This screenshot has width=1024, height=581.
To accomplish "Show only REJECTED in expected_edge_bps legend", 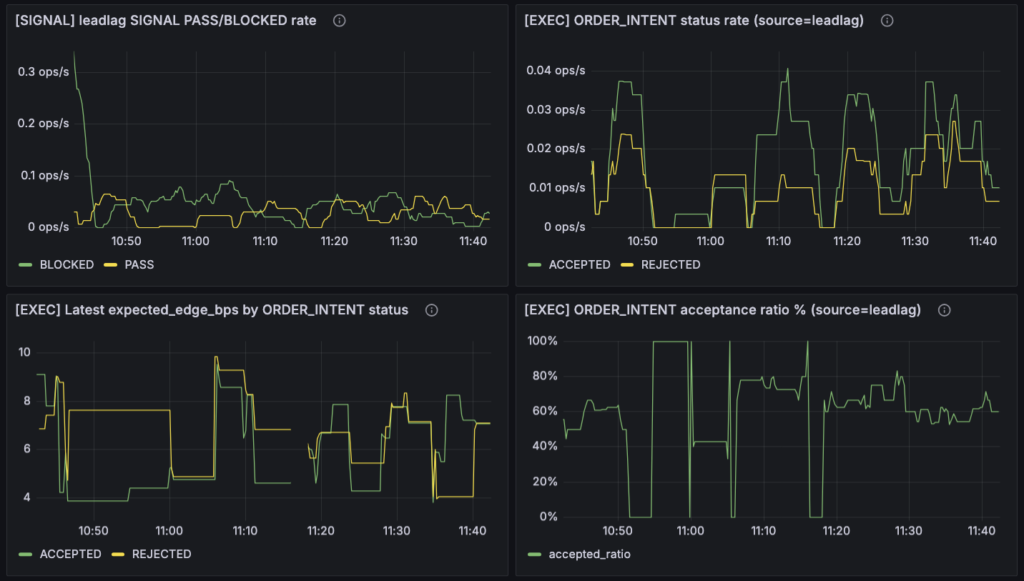I will 161,554.
